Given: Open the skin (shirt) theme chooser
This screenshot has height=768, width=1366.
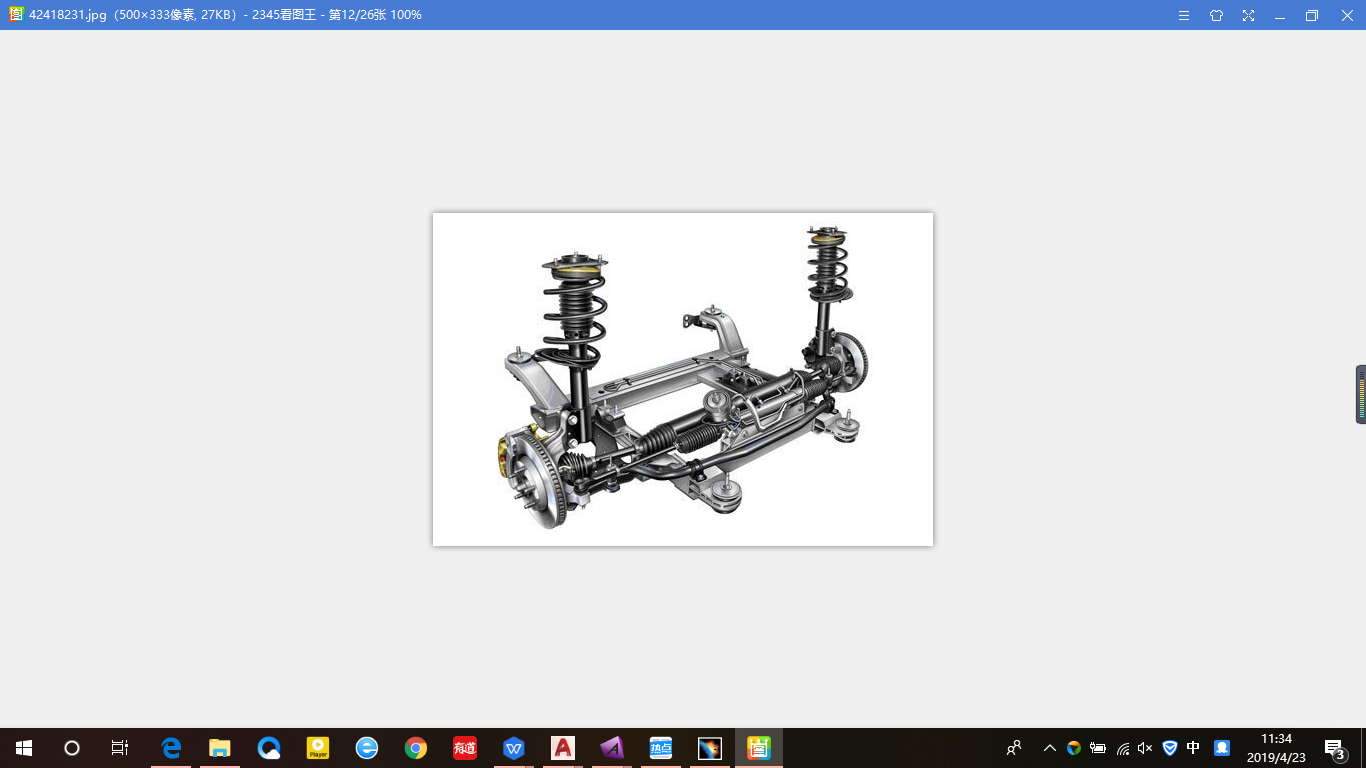Looking at the screenshot, I should coord(1216,15).
